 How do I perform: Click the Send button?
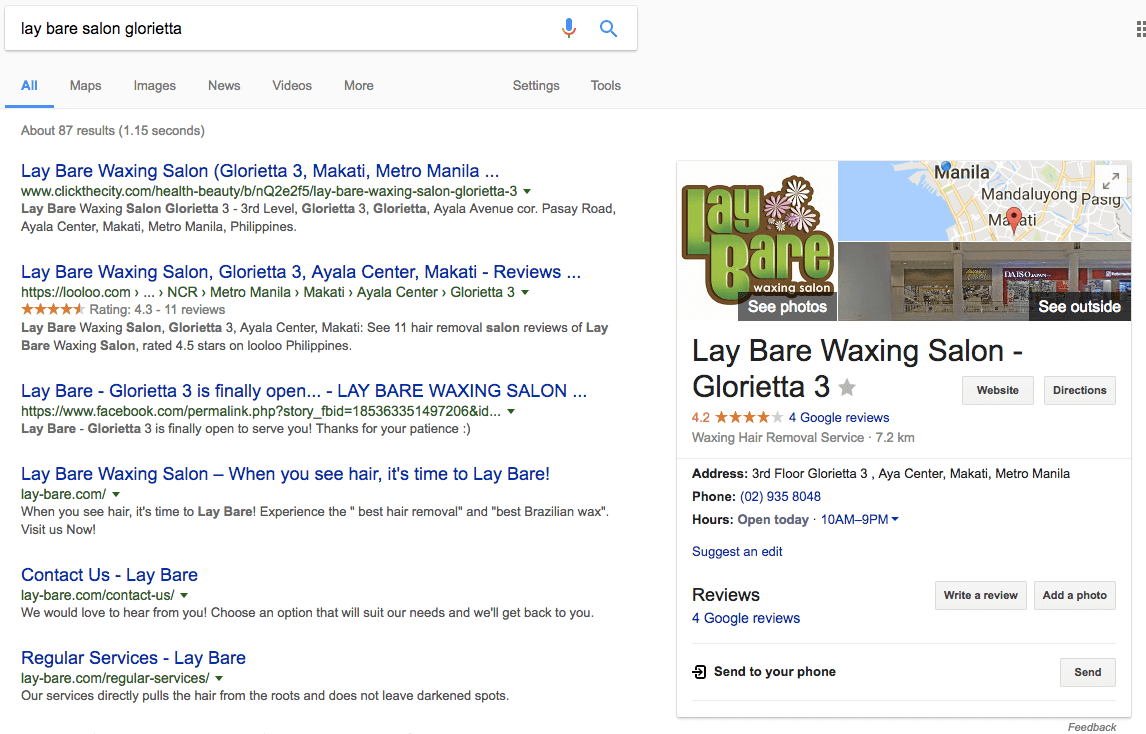tap(1088, 672)
